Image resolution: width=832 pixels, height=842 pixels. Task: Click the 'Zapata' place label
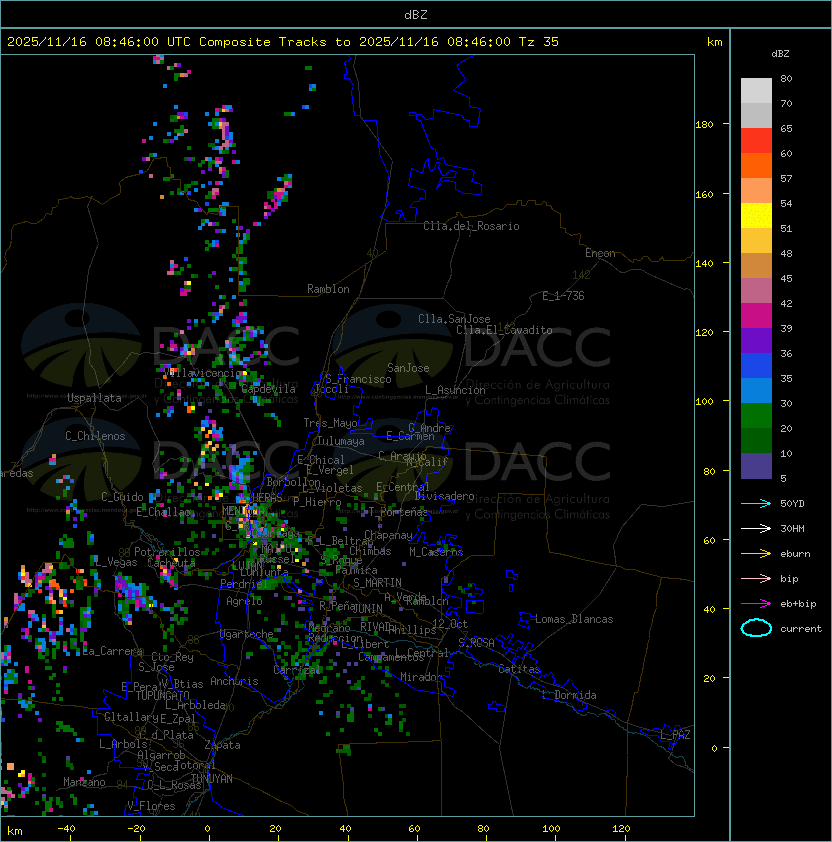pyautogui.click(x=222, y=745)
